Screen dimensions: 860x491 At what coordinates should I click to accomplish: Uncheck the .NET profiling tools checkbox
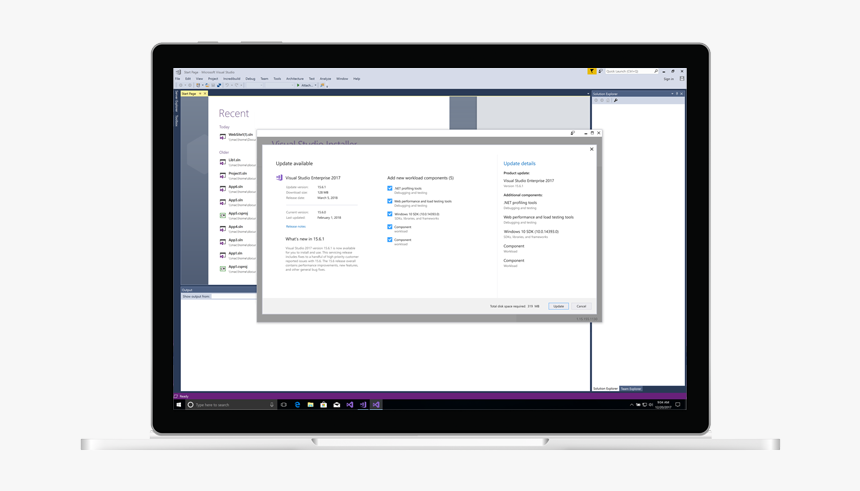coord(390,188)
